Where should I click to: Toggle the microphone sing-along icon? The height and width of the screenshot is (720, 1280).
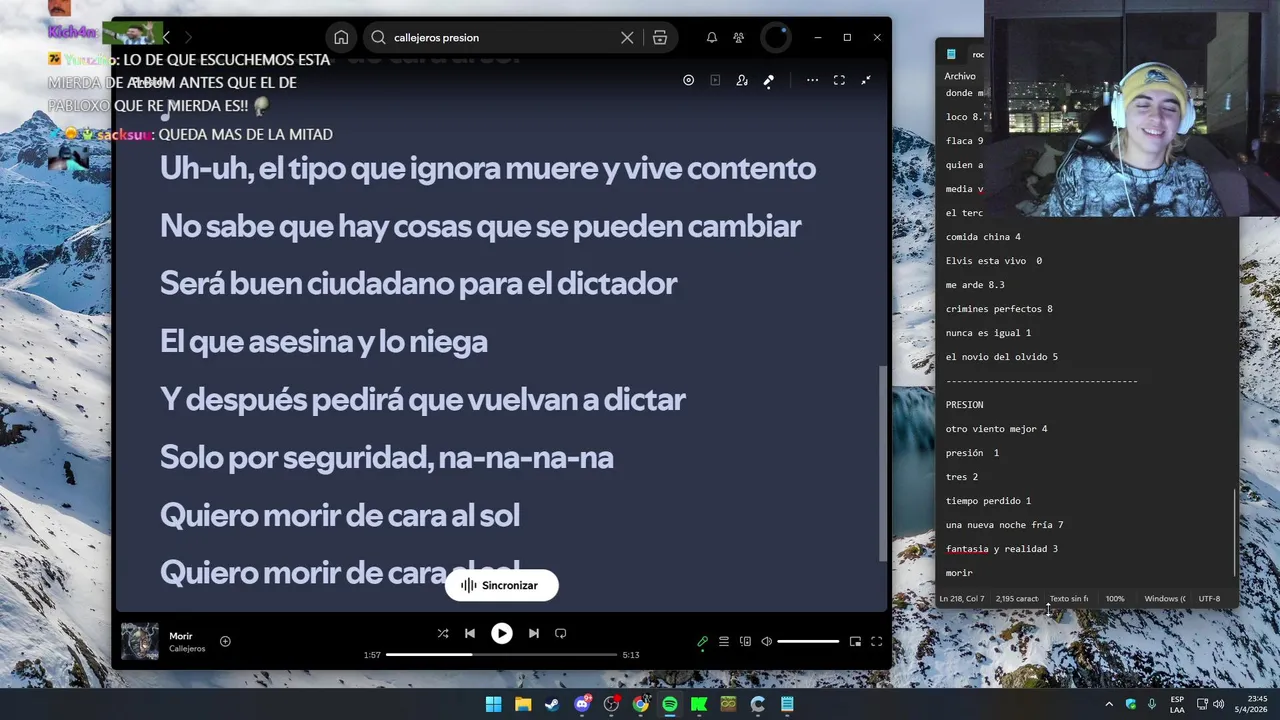click(x=768, y=80)
